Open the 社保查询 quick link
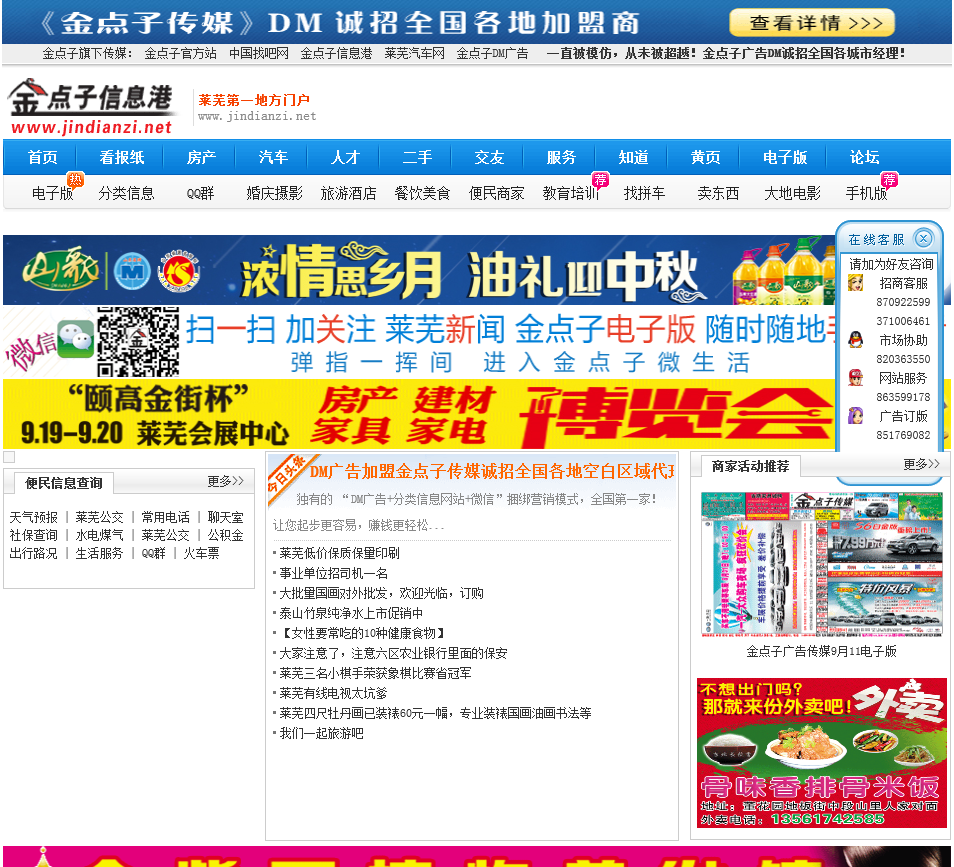Viewport: 954px width, 867px height. pos(33,535)
